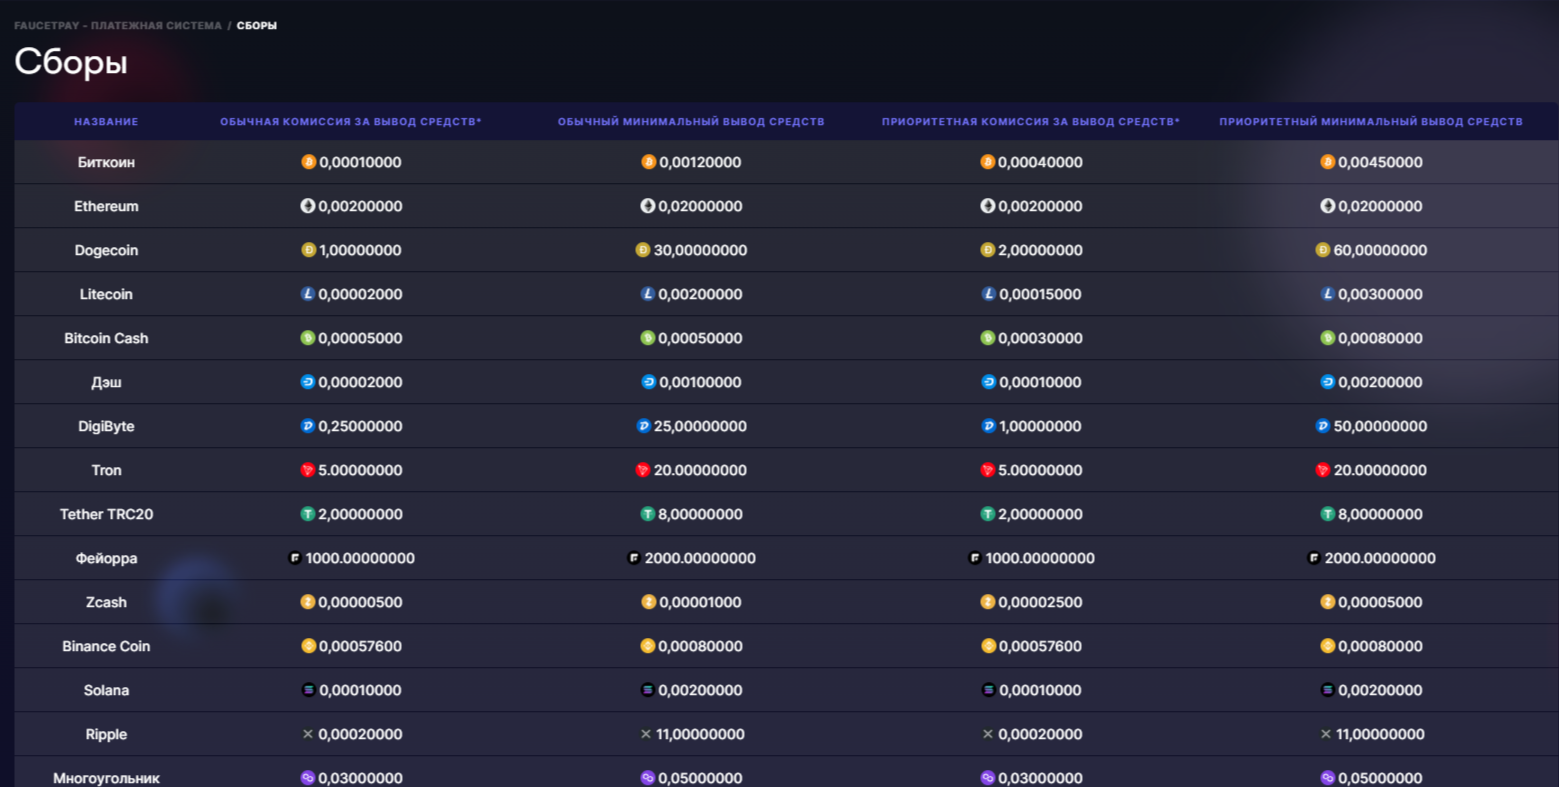Click the Ethereum icon beside 0,02000000 in normal minimum column
1559x787 pixels.
coord(647,206)
